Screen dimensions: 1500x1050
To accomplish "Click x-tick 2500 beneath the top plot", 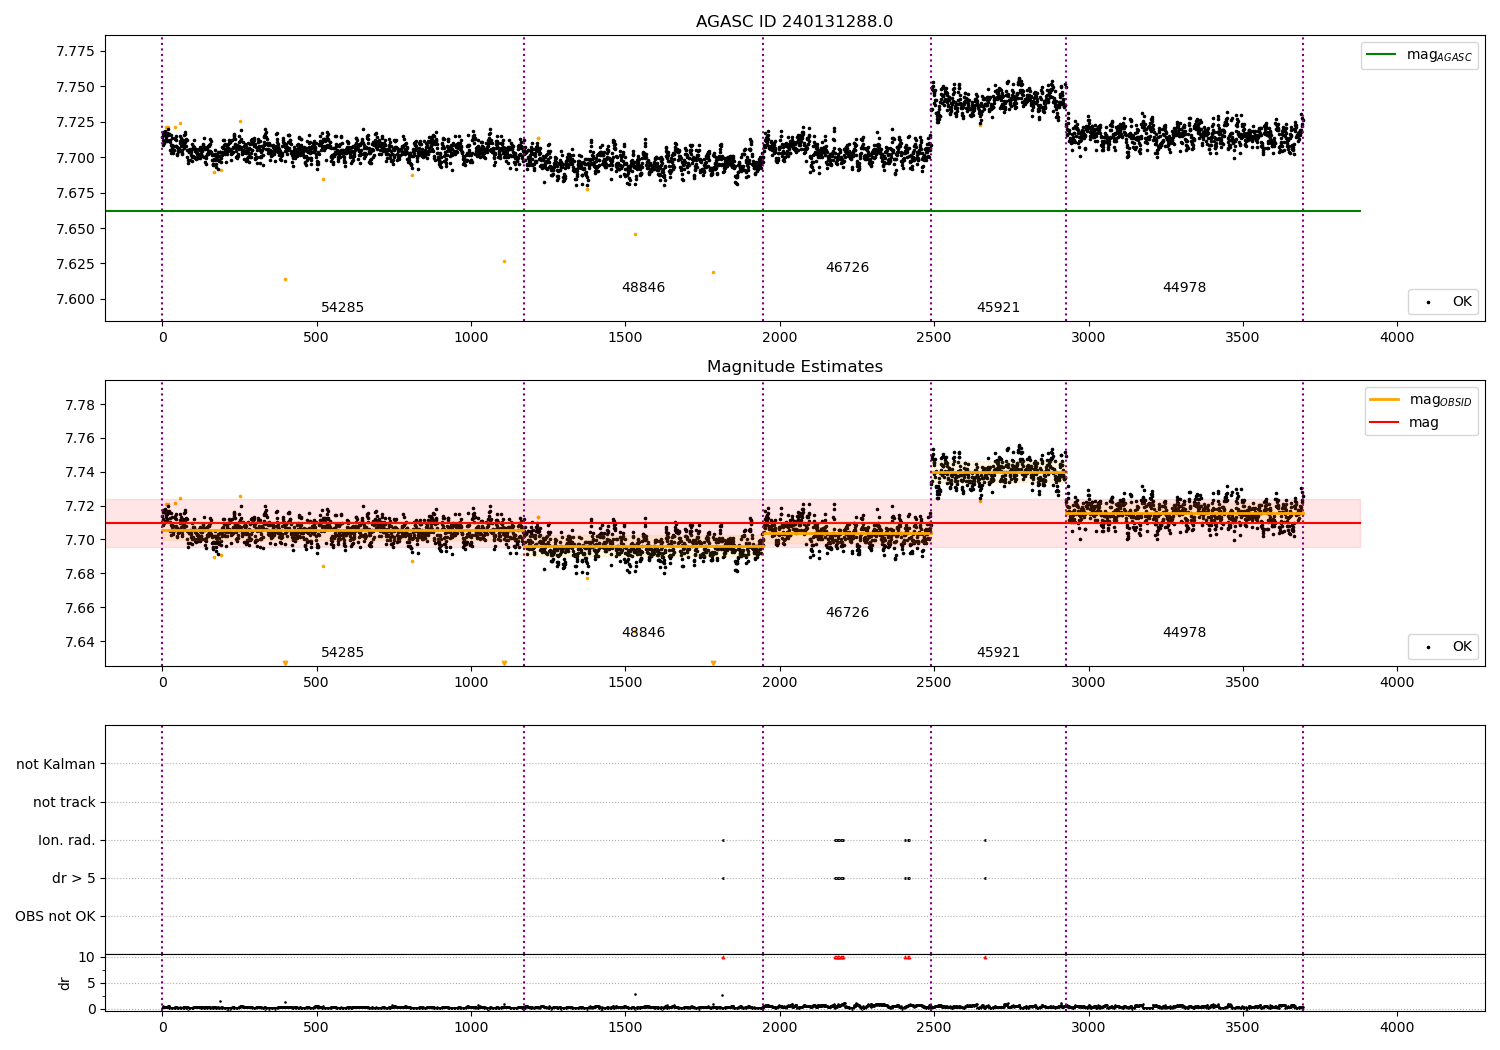I will tap(934, 338).
